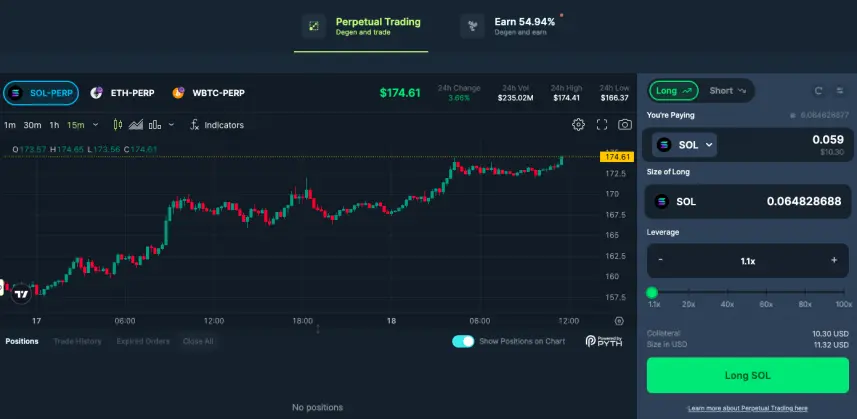Click the 174.61 current price label
The width and height of the screenshot is (857, 419).
617,157
